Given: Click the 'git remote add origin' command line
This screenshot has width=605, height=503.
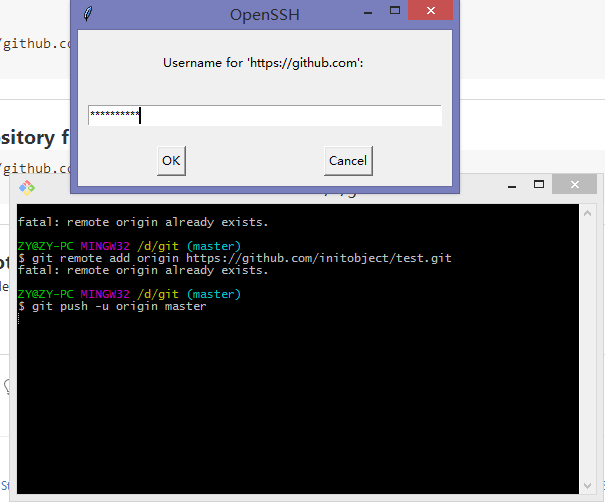Looking at the screenshot, I should tap(235, 258).
